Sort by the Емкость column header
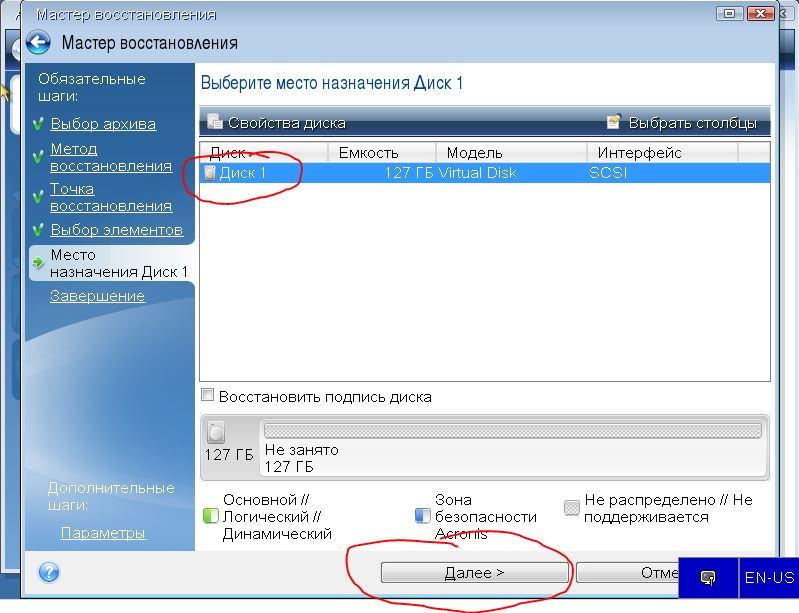Image resolution: width=799 pixels, height=613 pixels. (x=380, y=153)
